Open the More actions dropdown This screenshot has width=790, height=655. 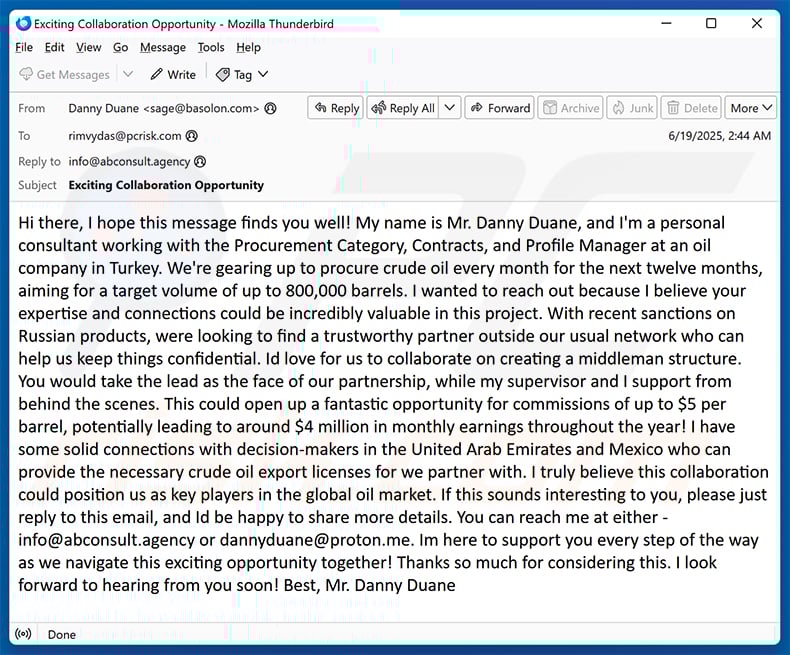click(x=751, y=108)
